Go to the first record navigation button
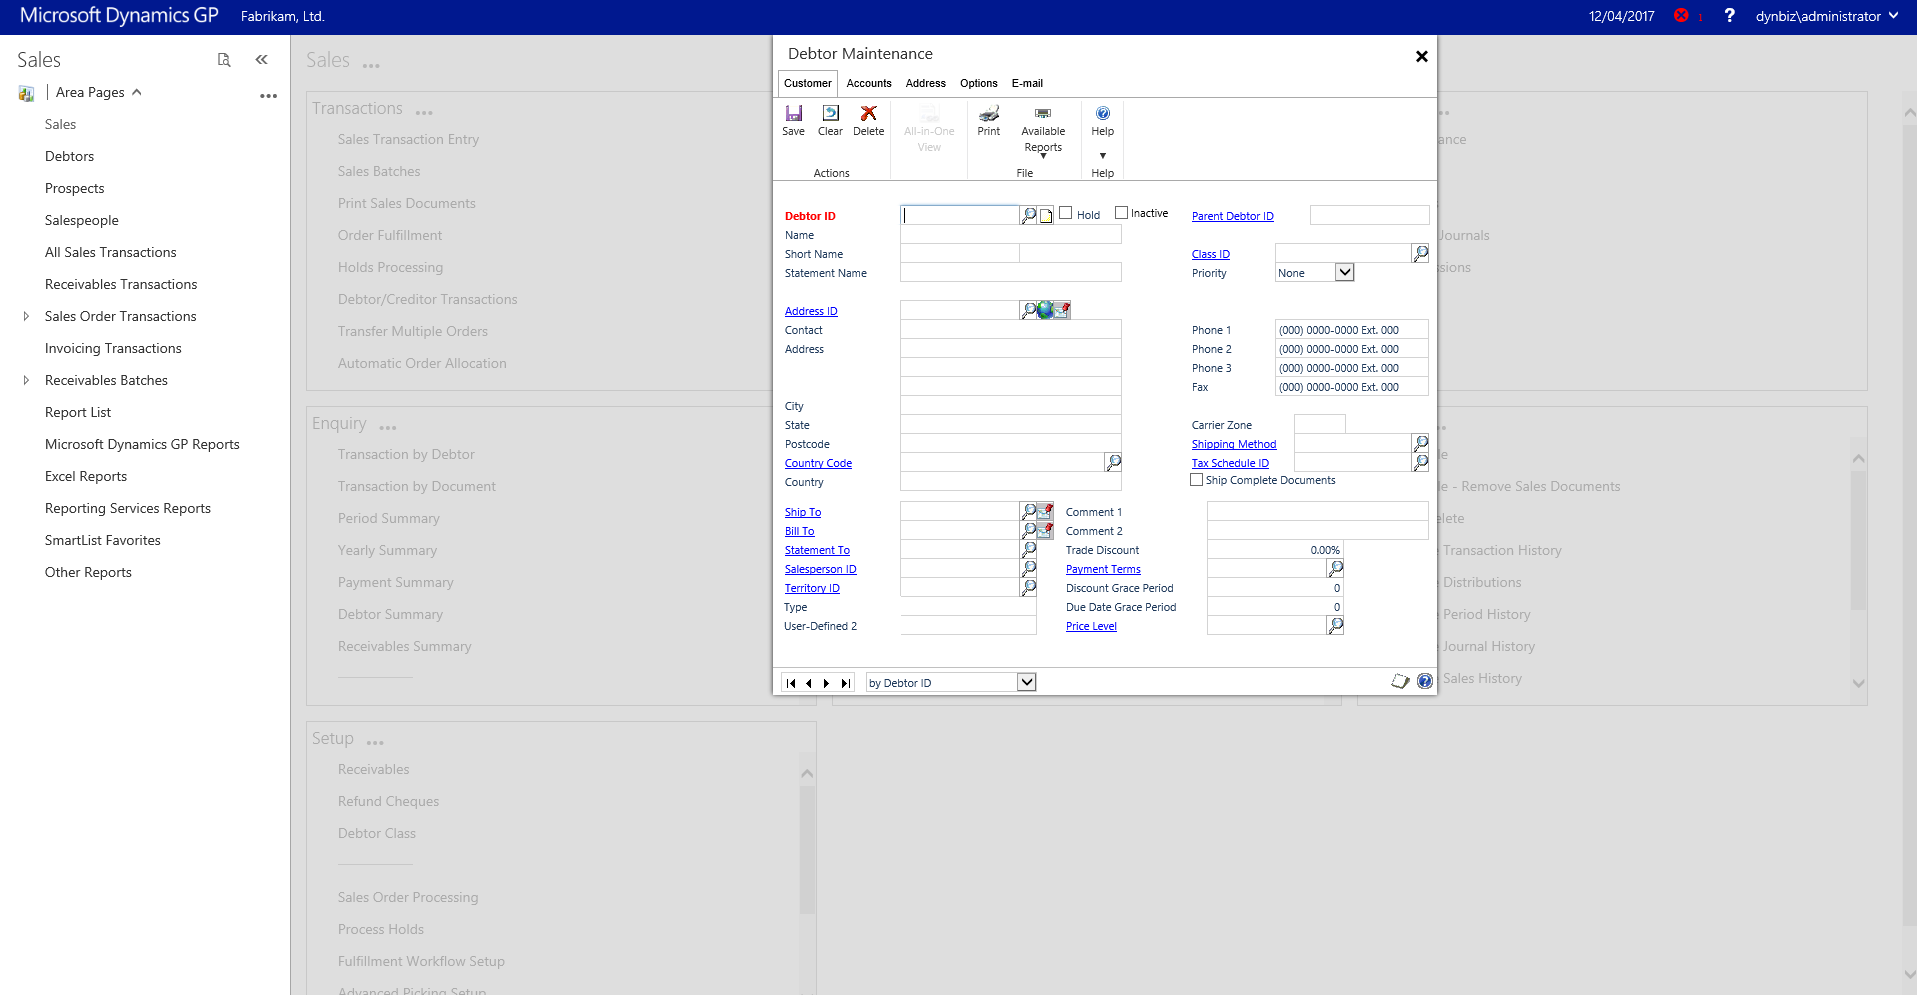 point(791,683)
